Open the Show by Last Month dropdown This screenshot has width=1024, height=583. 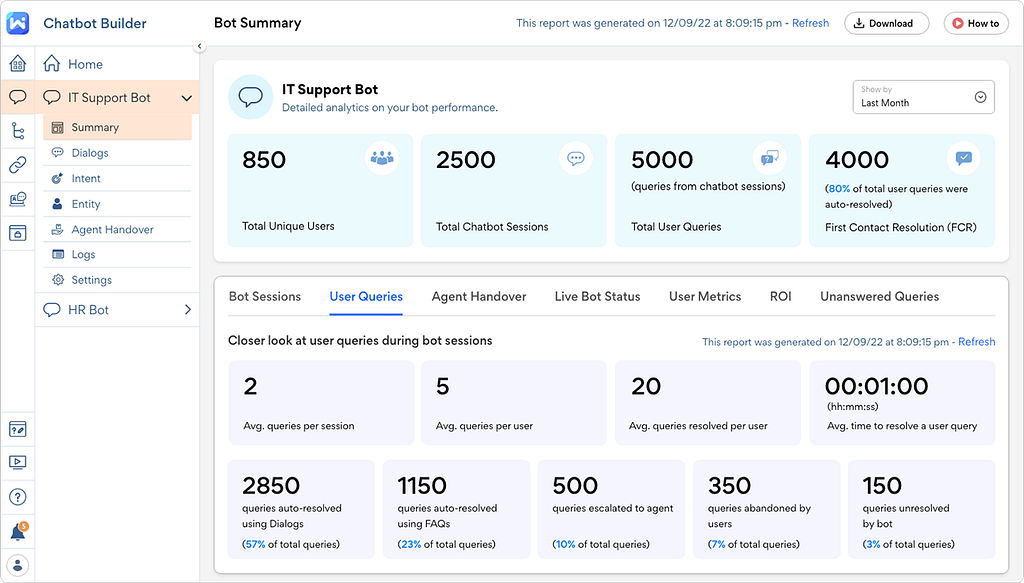coord(923,97)
